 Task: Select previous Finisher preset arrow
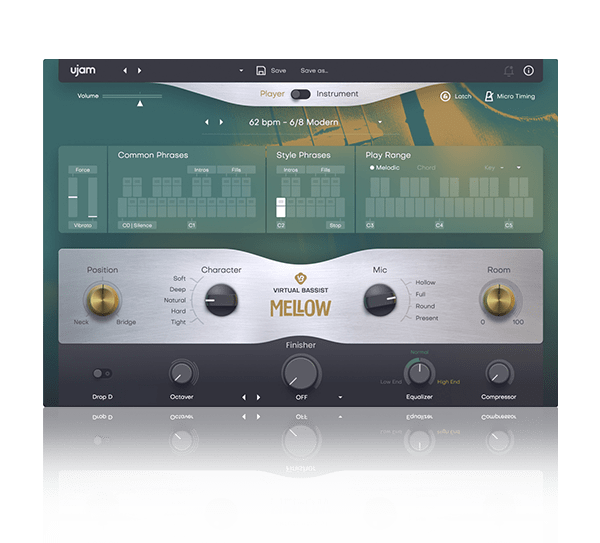tap(244, 397)
